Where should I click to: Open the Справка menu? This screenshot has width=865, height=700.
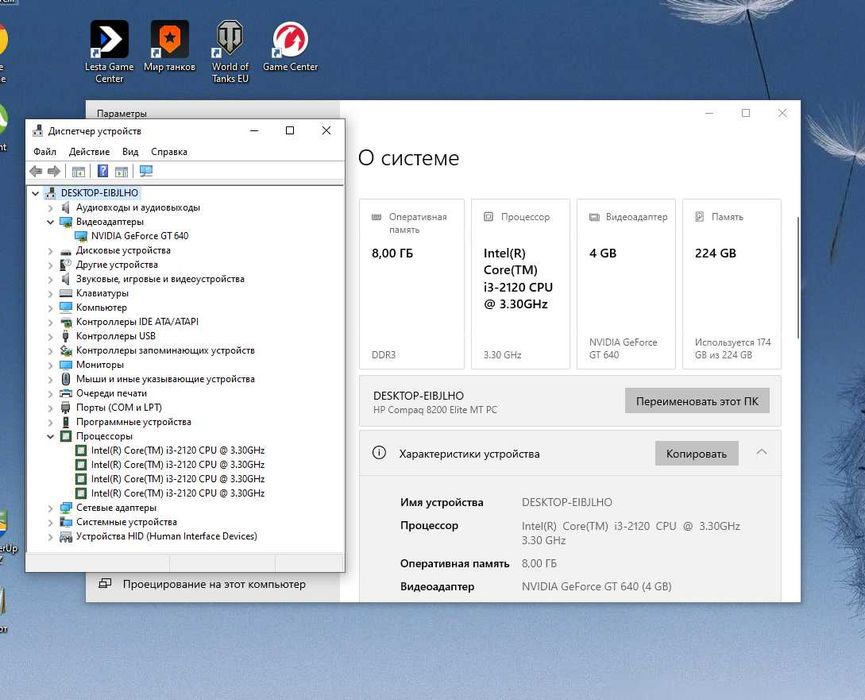[169, 152]
